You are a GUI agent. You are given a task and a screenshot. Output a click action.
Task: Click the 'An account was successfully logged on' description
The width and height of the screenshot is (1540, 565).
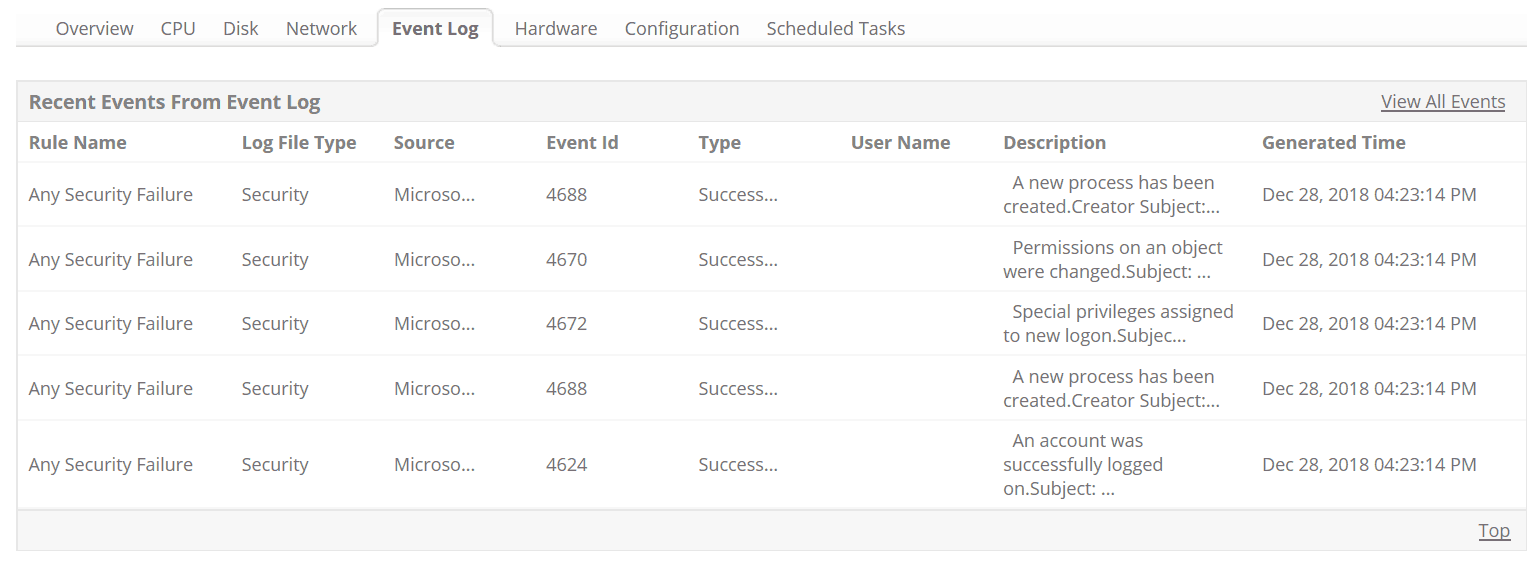1083,465
